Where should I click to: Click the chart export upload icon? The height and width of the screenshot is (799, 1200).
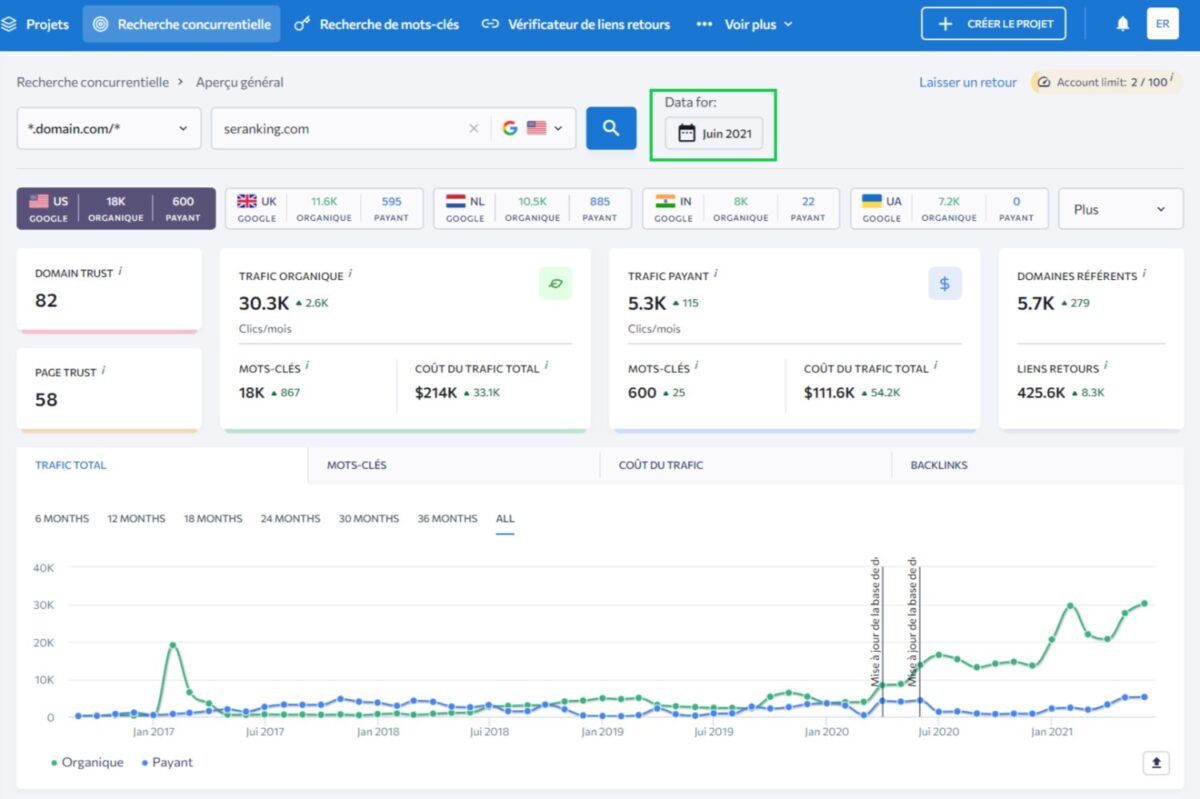(x=1156, y=763)
